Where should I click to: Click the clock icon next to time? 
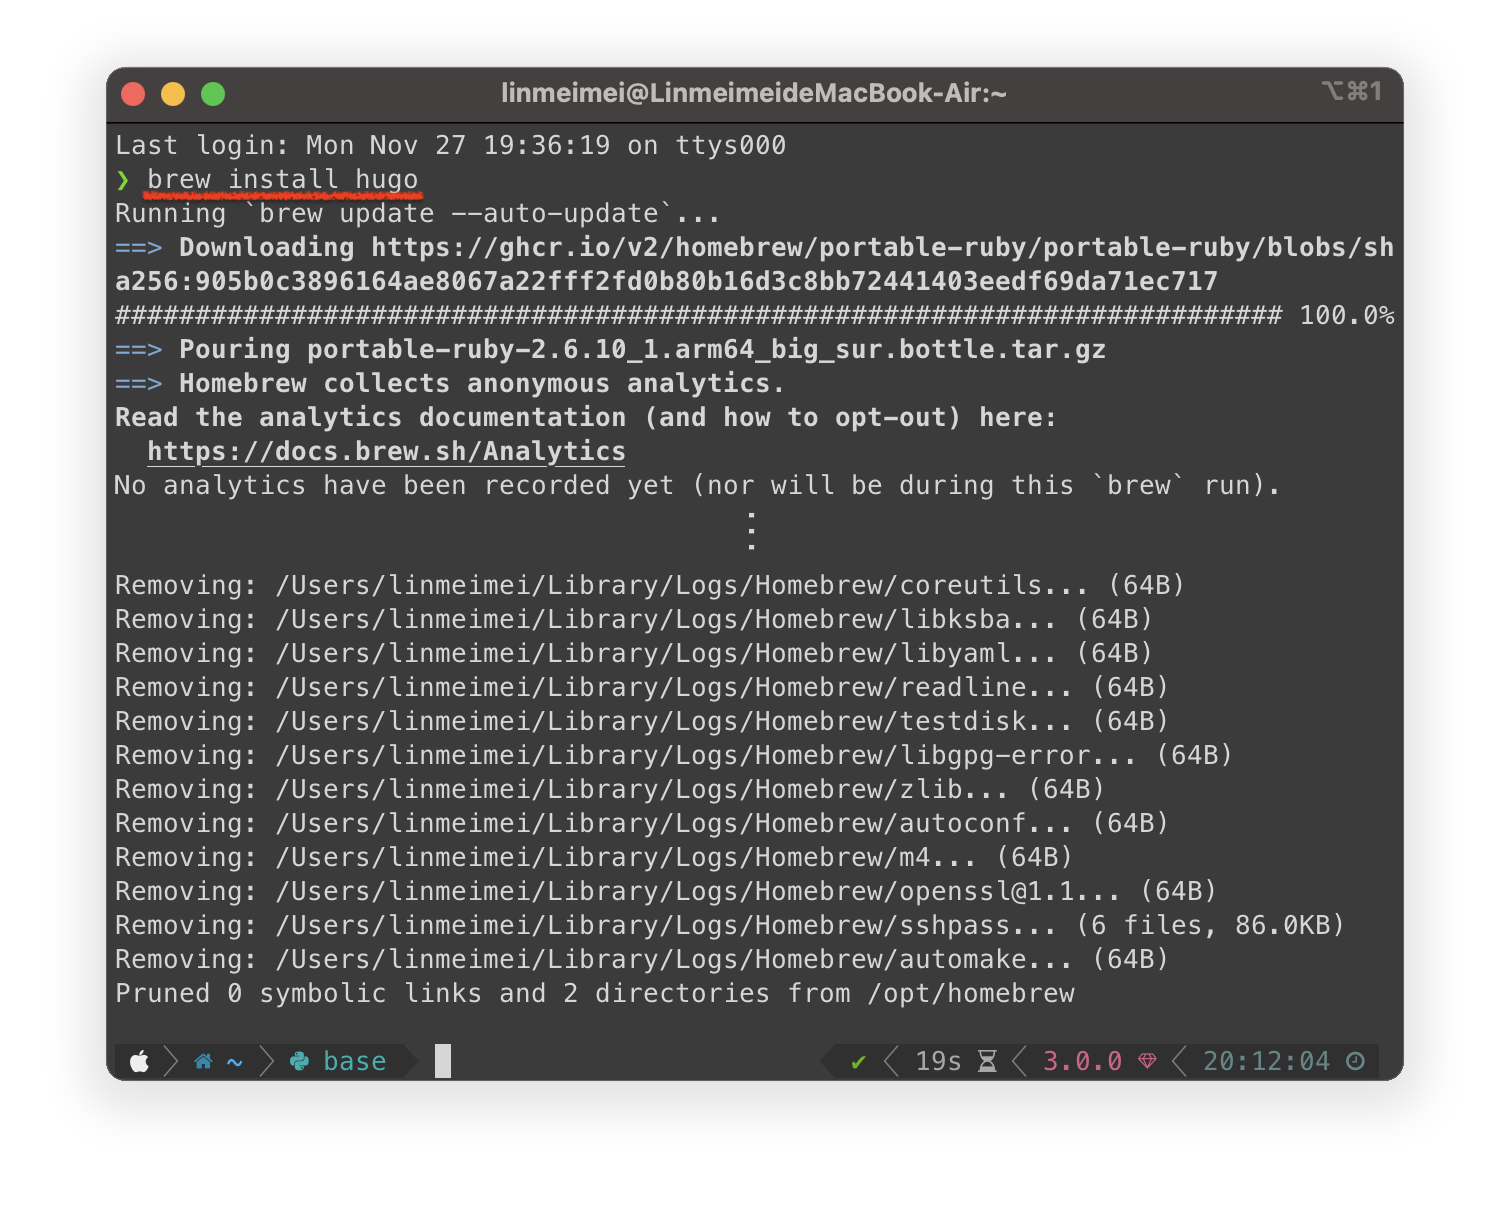[x=1355, y=1061]
